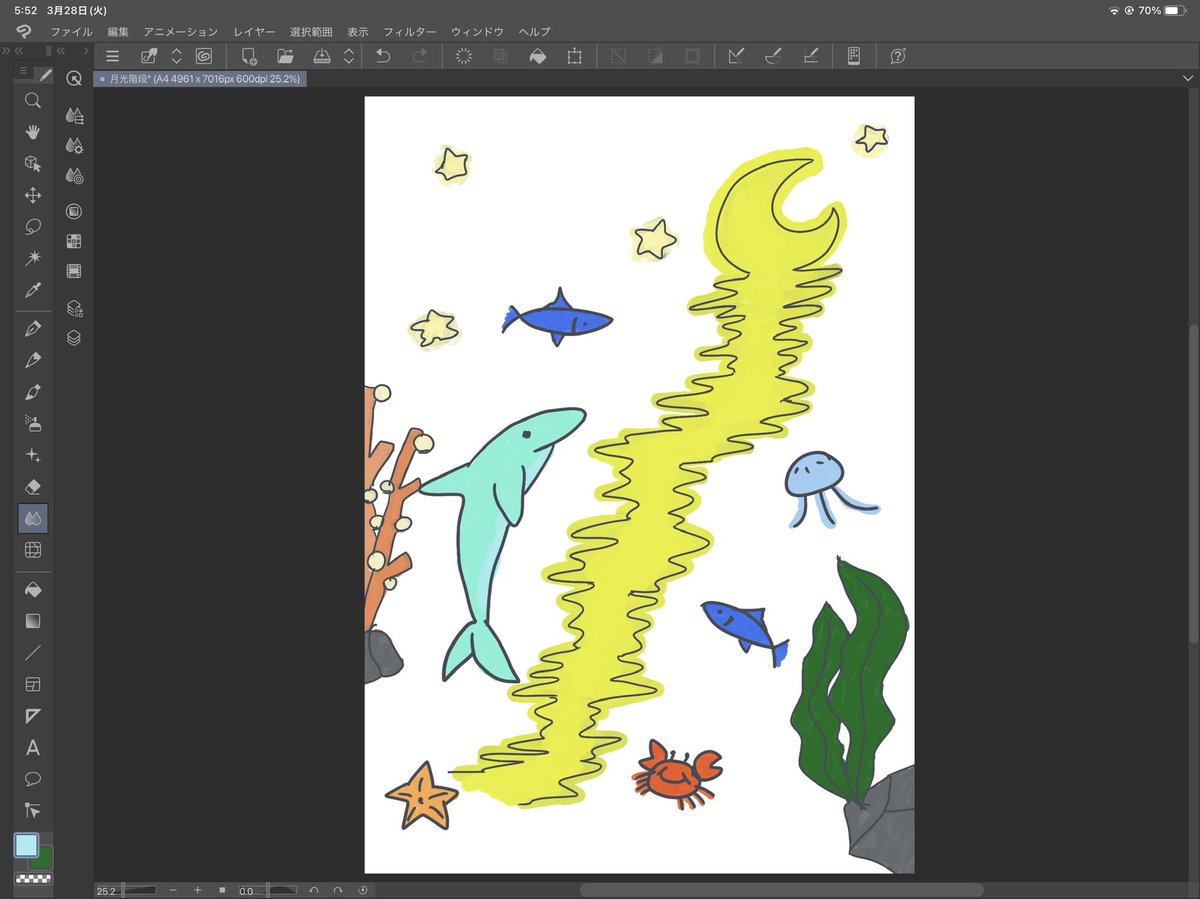Screen dimensions: 1200x899
Task: Open the Clip Studio support help icon
Action: point(898,56)
